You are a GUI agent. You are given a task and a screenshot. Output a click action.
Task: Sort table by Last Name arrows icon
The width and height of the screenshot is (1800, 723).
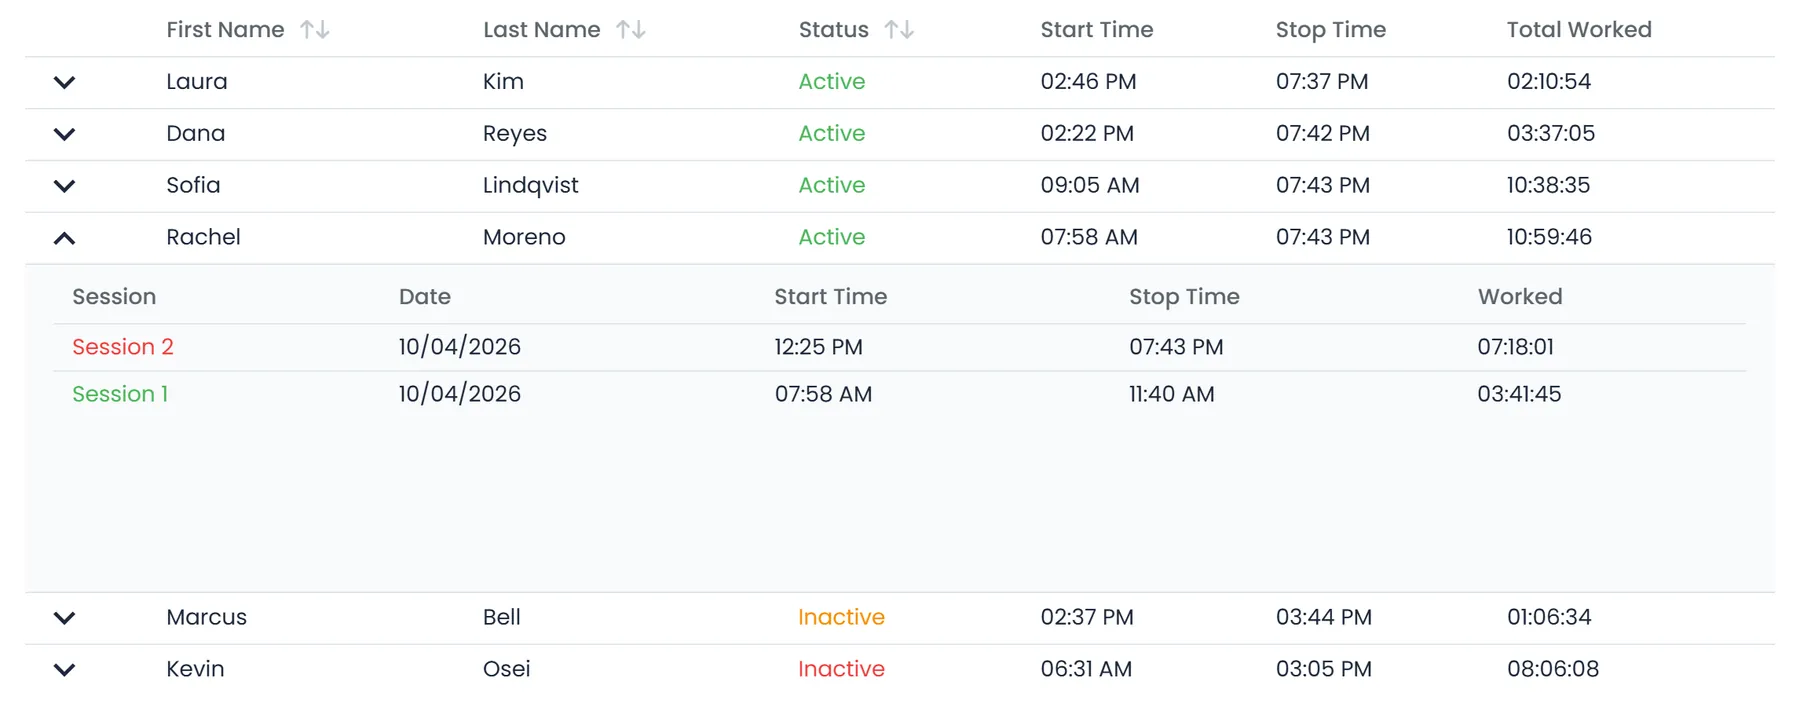coord(631,30)
